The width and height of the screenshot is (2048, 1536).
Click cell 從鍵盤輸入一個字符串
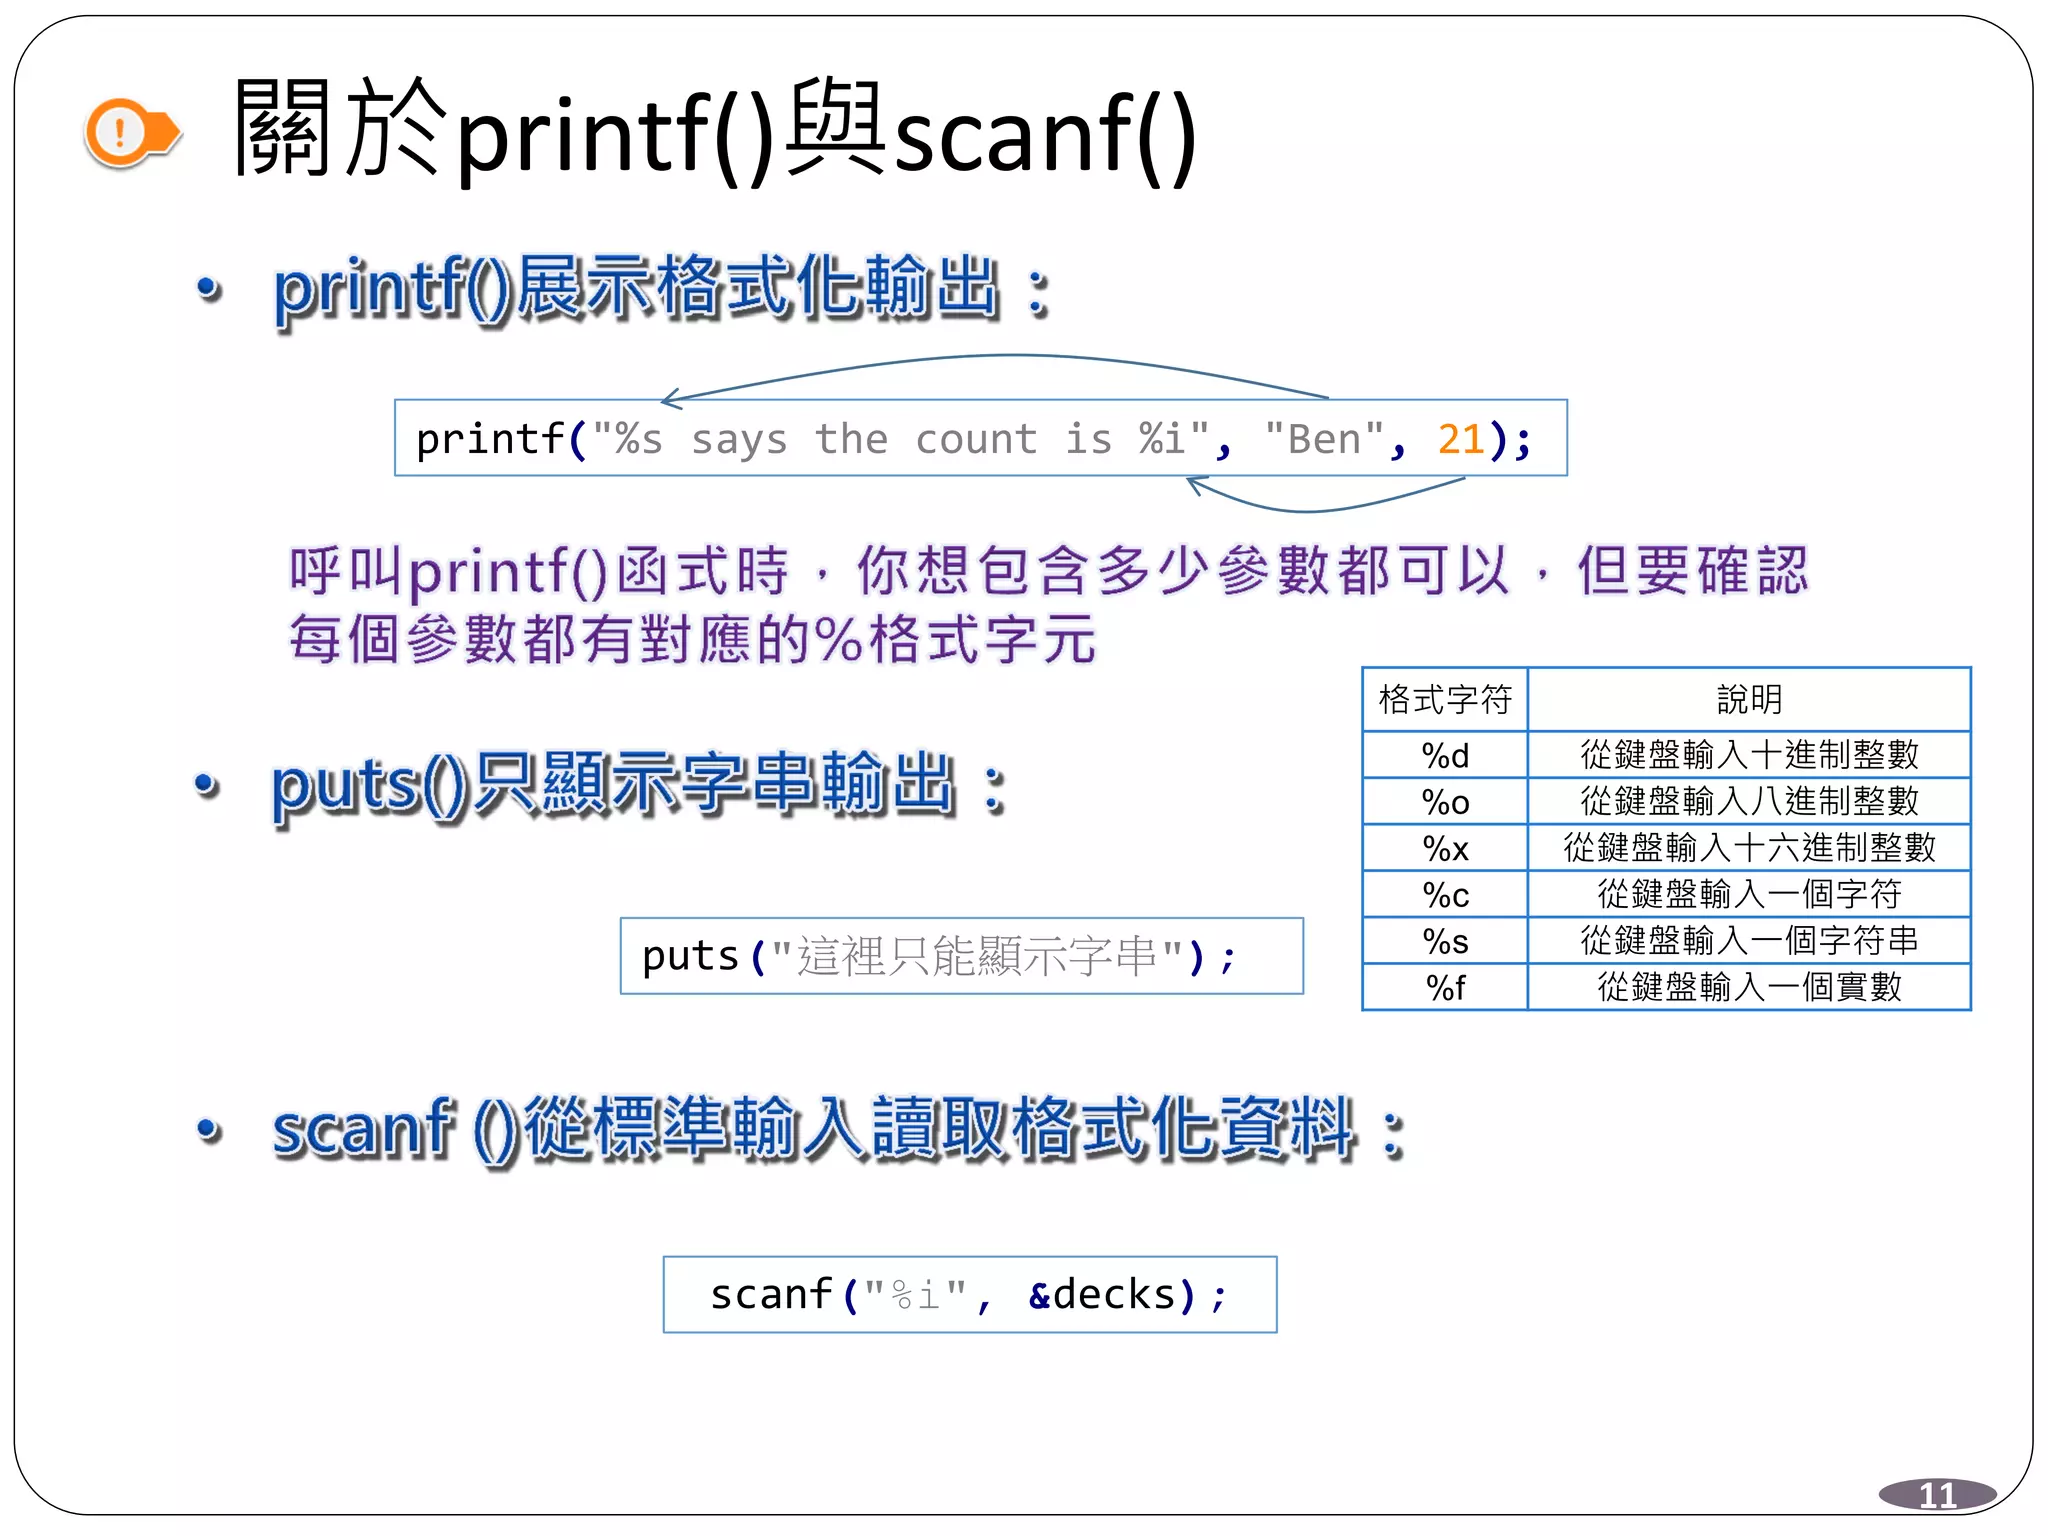(x=1749, y=941)
